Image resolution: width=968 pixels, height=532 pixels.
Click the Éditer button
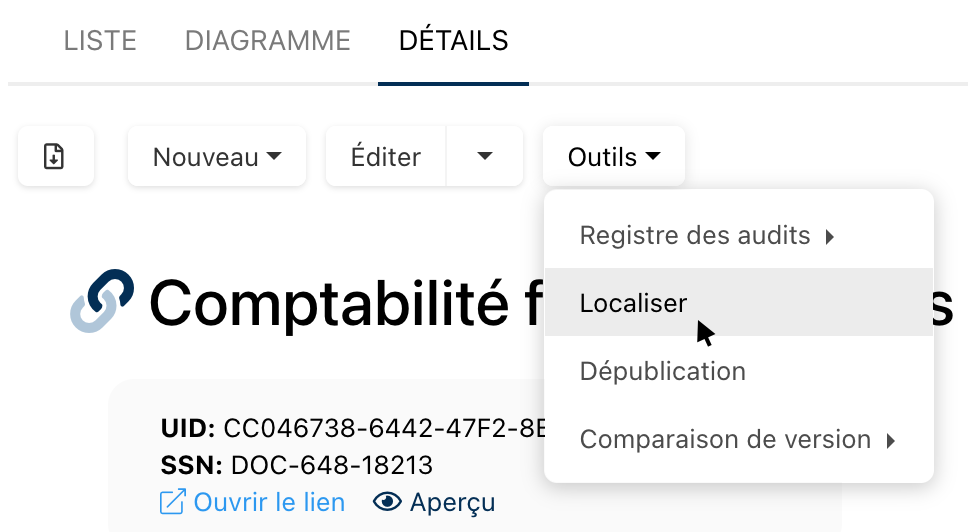386,157
